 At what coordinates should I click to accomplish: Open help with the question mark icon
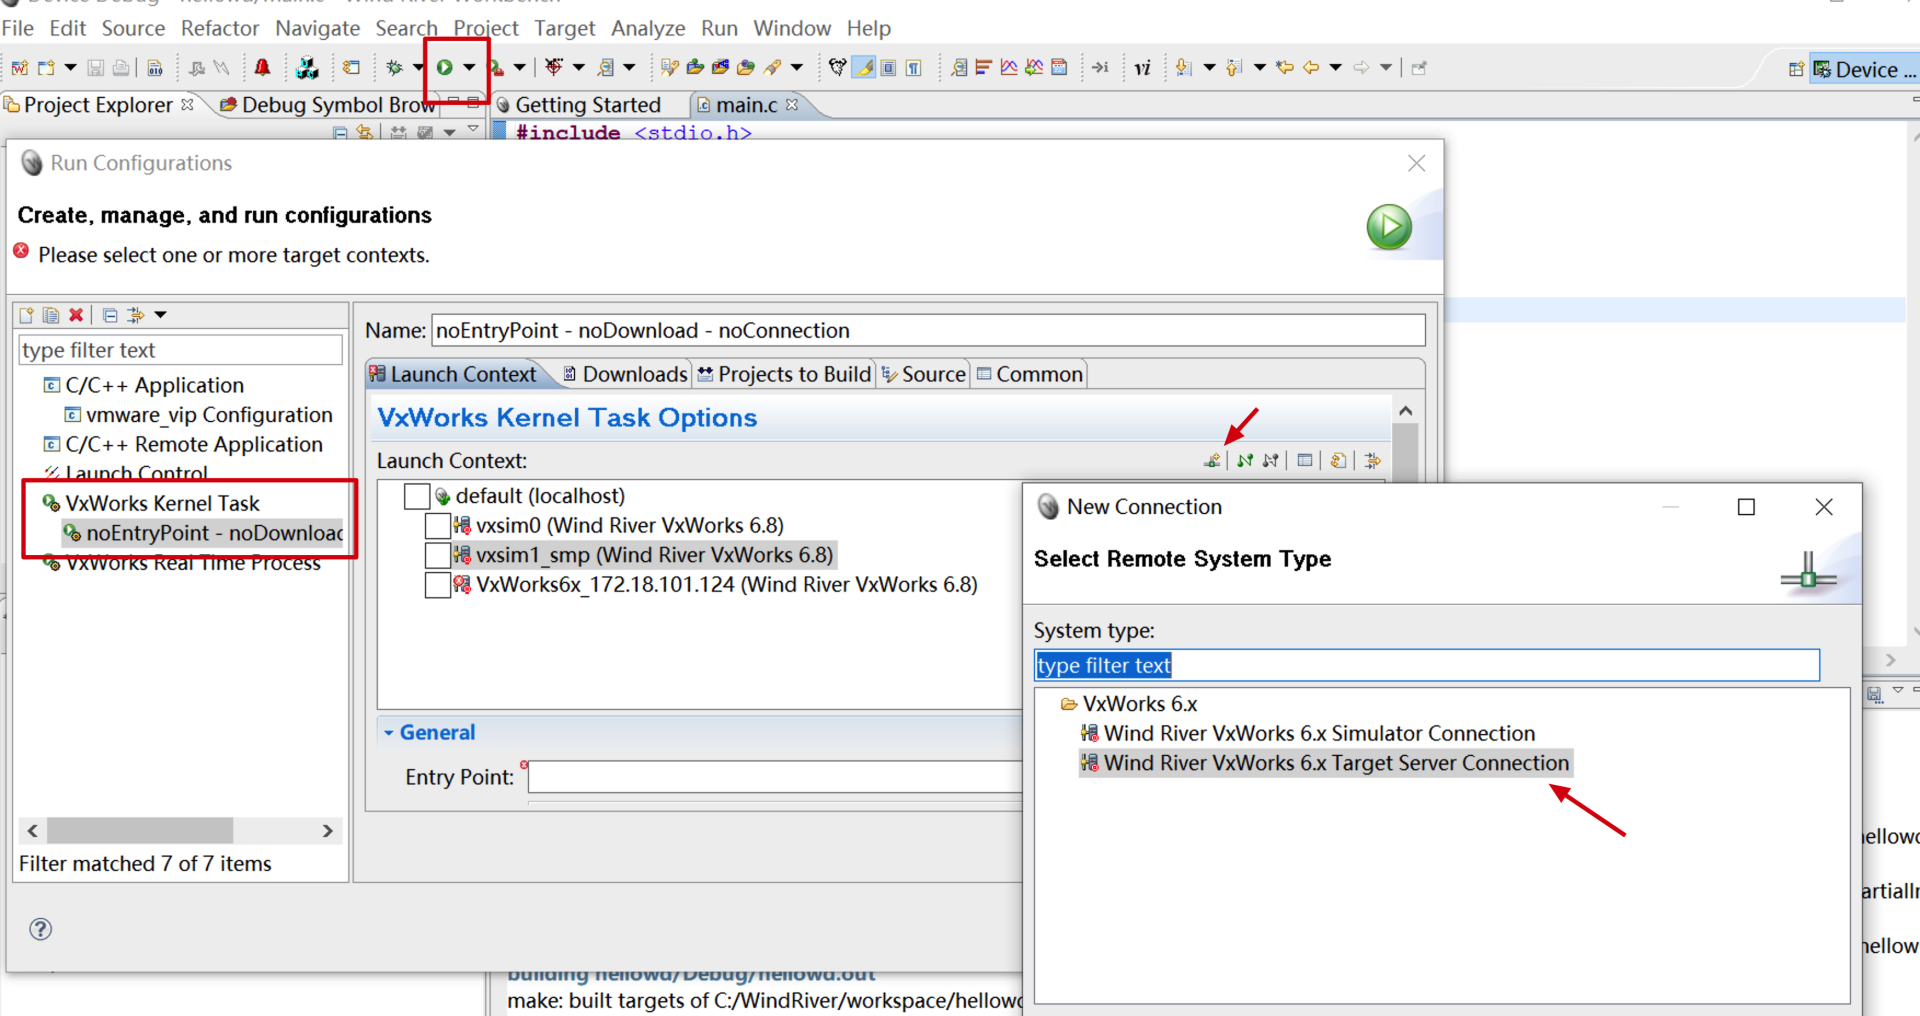click(40, 929)
